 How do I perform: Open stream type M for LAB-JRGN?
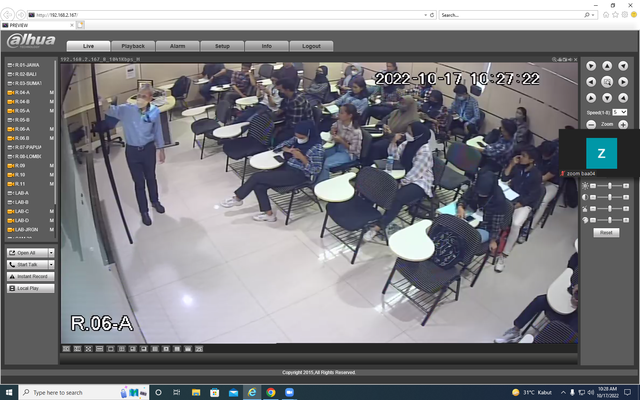[x=51, y=230]
